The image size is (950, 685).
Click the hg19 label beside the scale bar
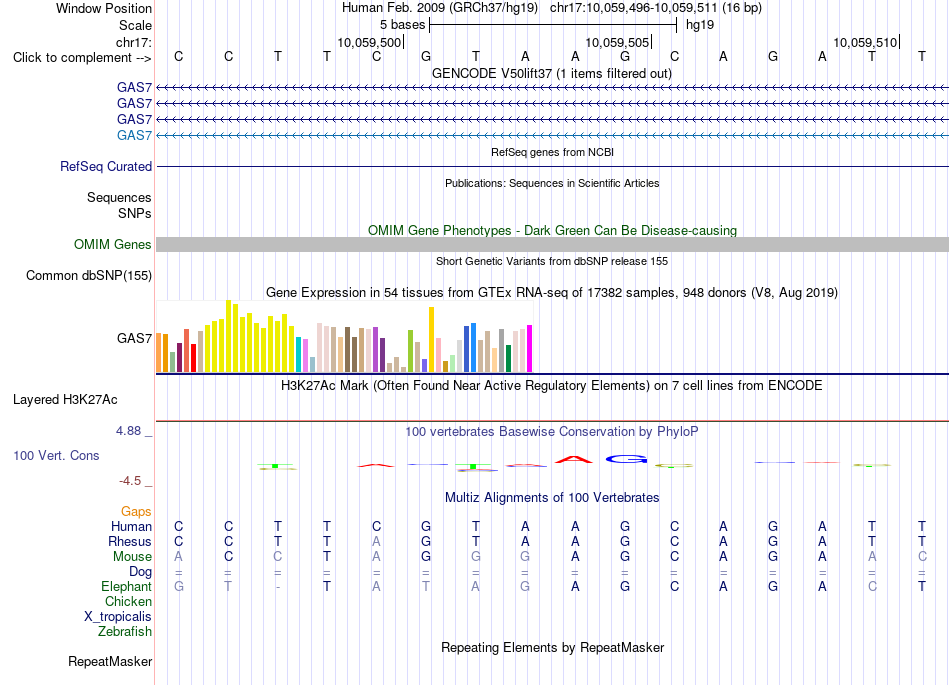(x=700, y=25)
